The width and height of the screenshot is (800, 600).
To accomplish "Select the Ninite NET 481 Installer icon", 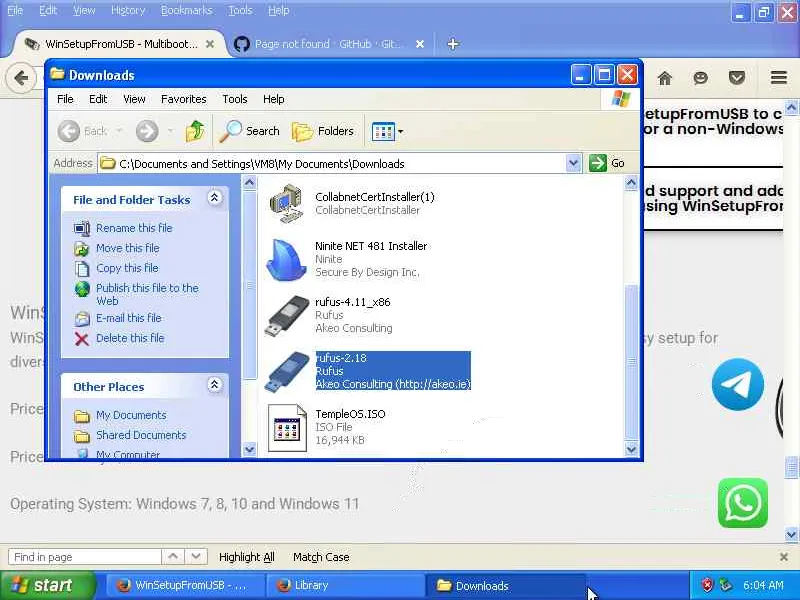I will (x=287, y=259).
